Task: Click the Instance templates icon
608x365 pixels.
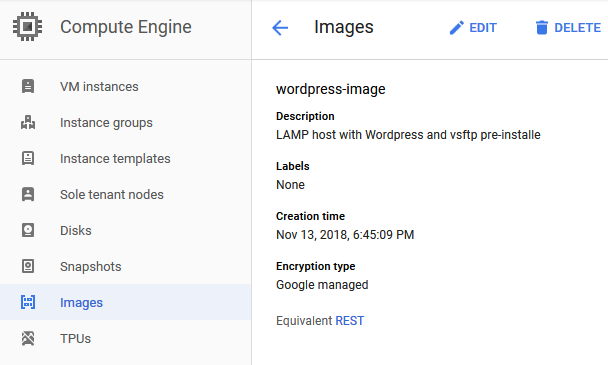Action: click(x=28, y=158)
